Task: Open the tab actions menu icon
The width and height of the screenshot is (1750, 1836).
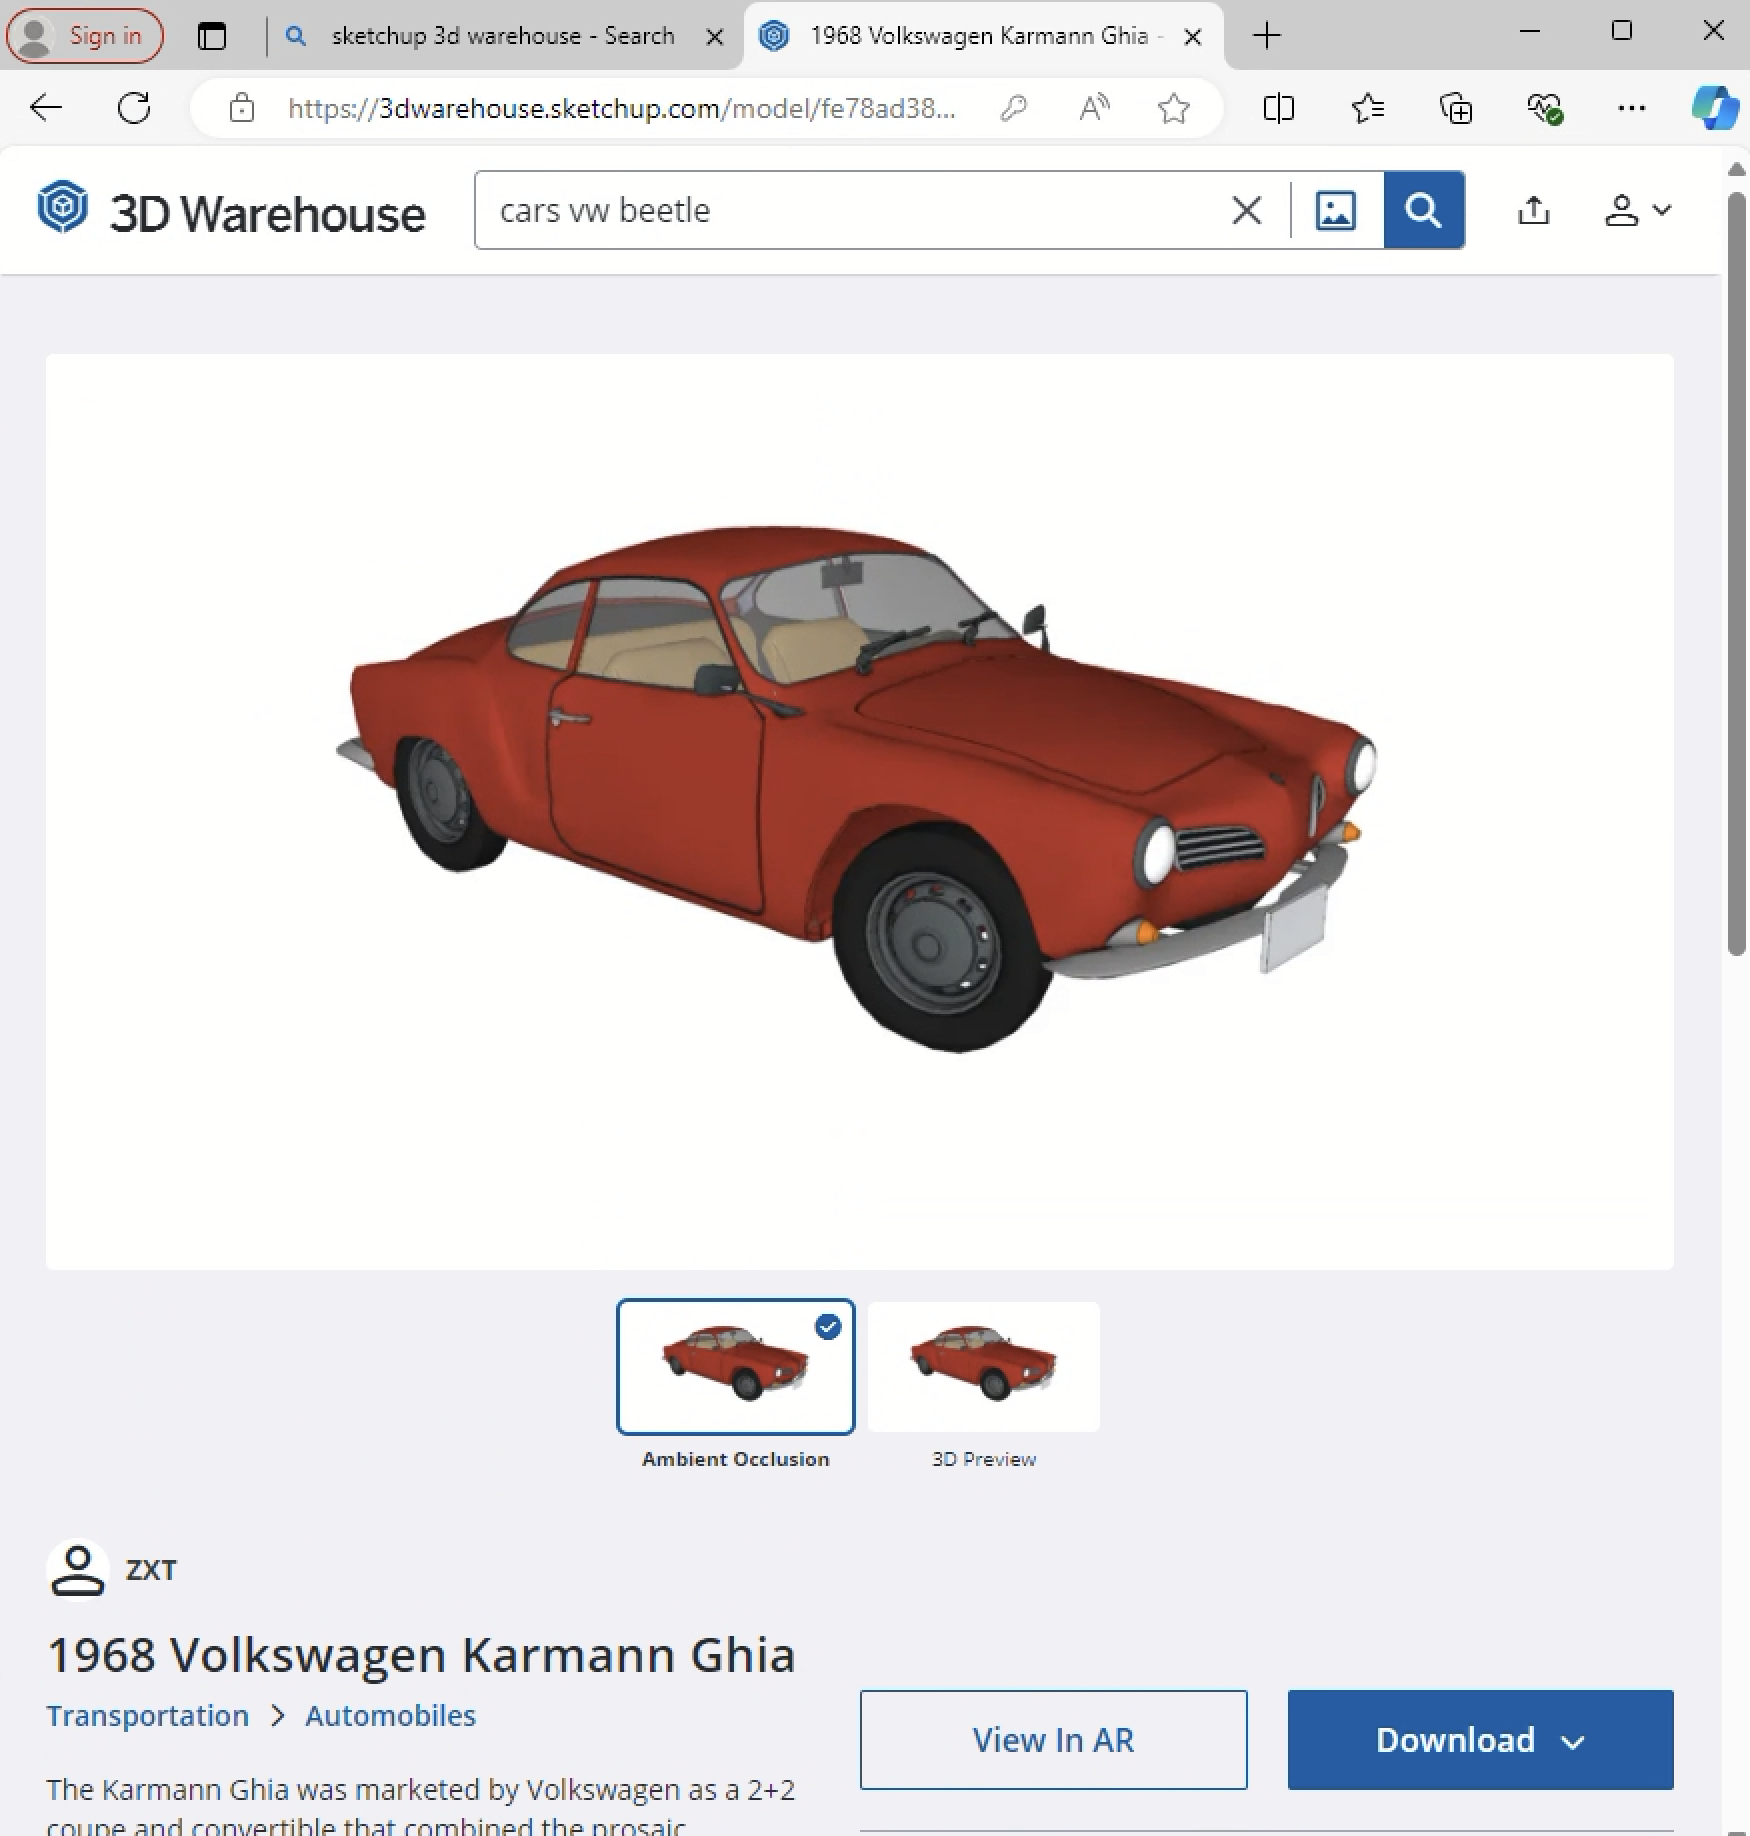Action: tap(211, 36)
